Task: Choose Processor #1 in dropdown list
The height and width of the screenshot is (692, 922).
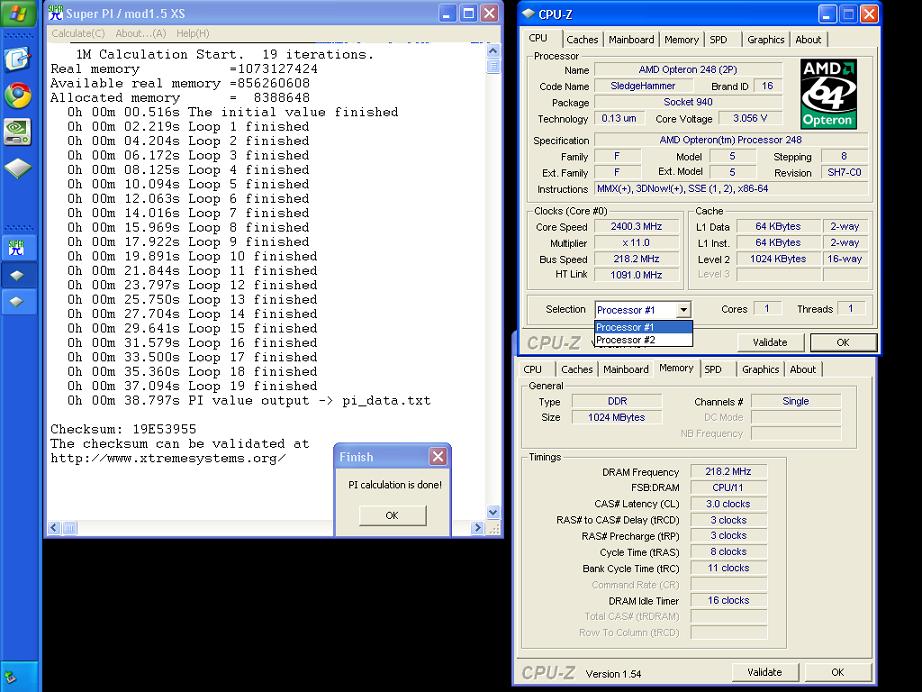Action: pyautogui.click(x=643, y=327)
